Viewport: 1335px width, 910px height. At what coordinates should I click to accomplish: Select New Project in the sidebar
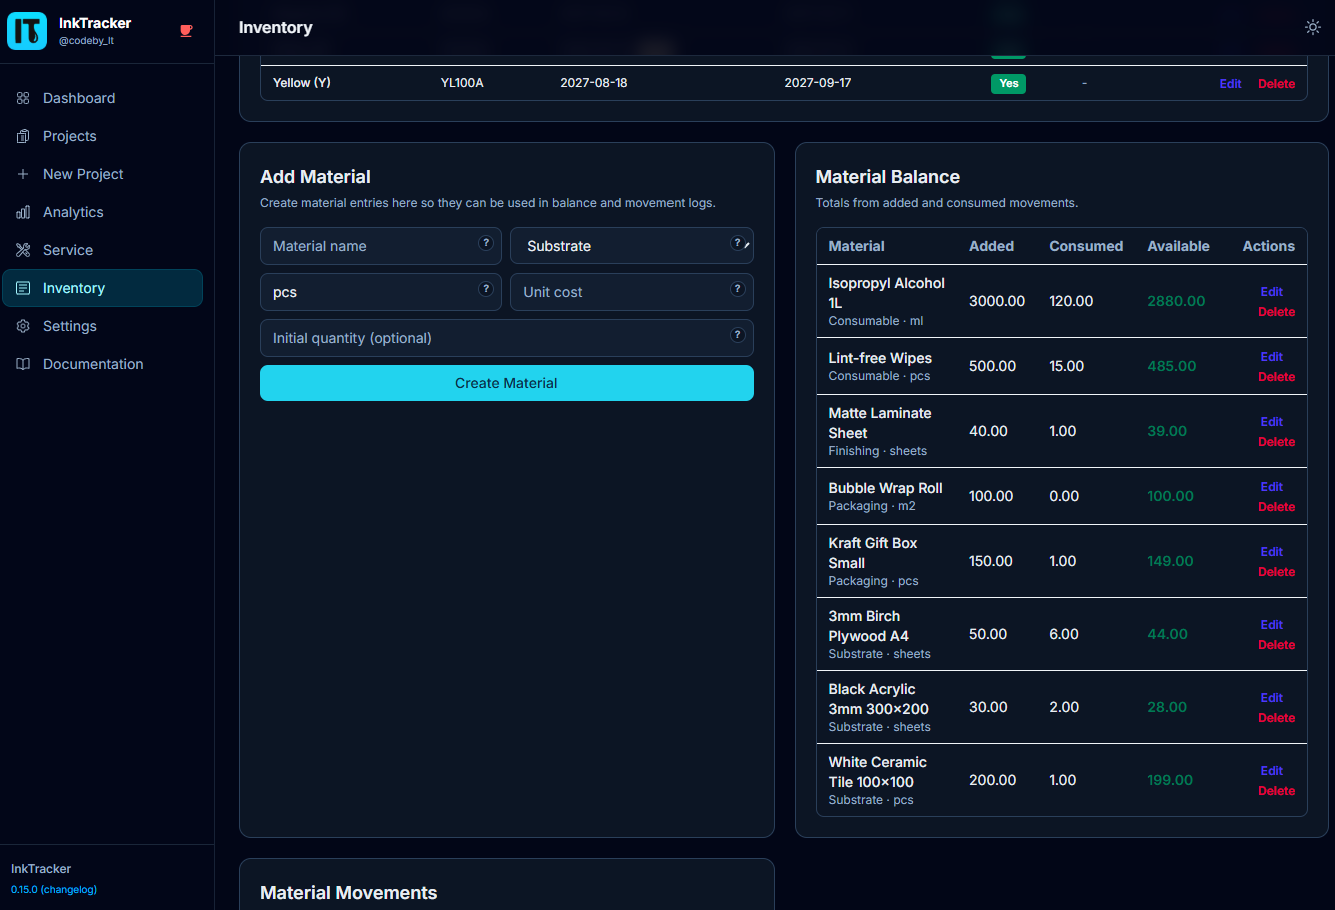102,174
